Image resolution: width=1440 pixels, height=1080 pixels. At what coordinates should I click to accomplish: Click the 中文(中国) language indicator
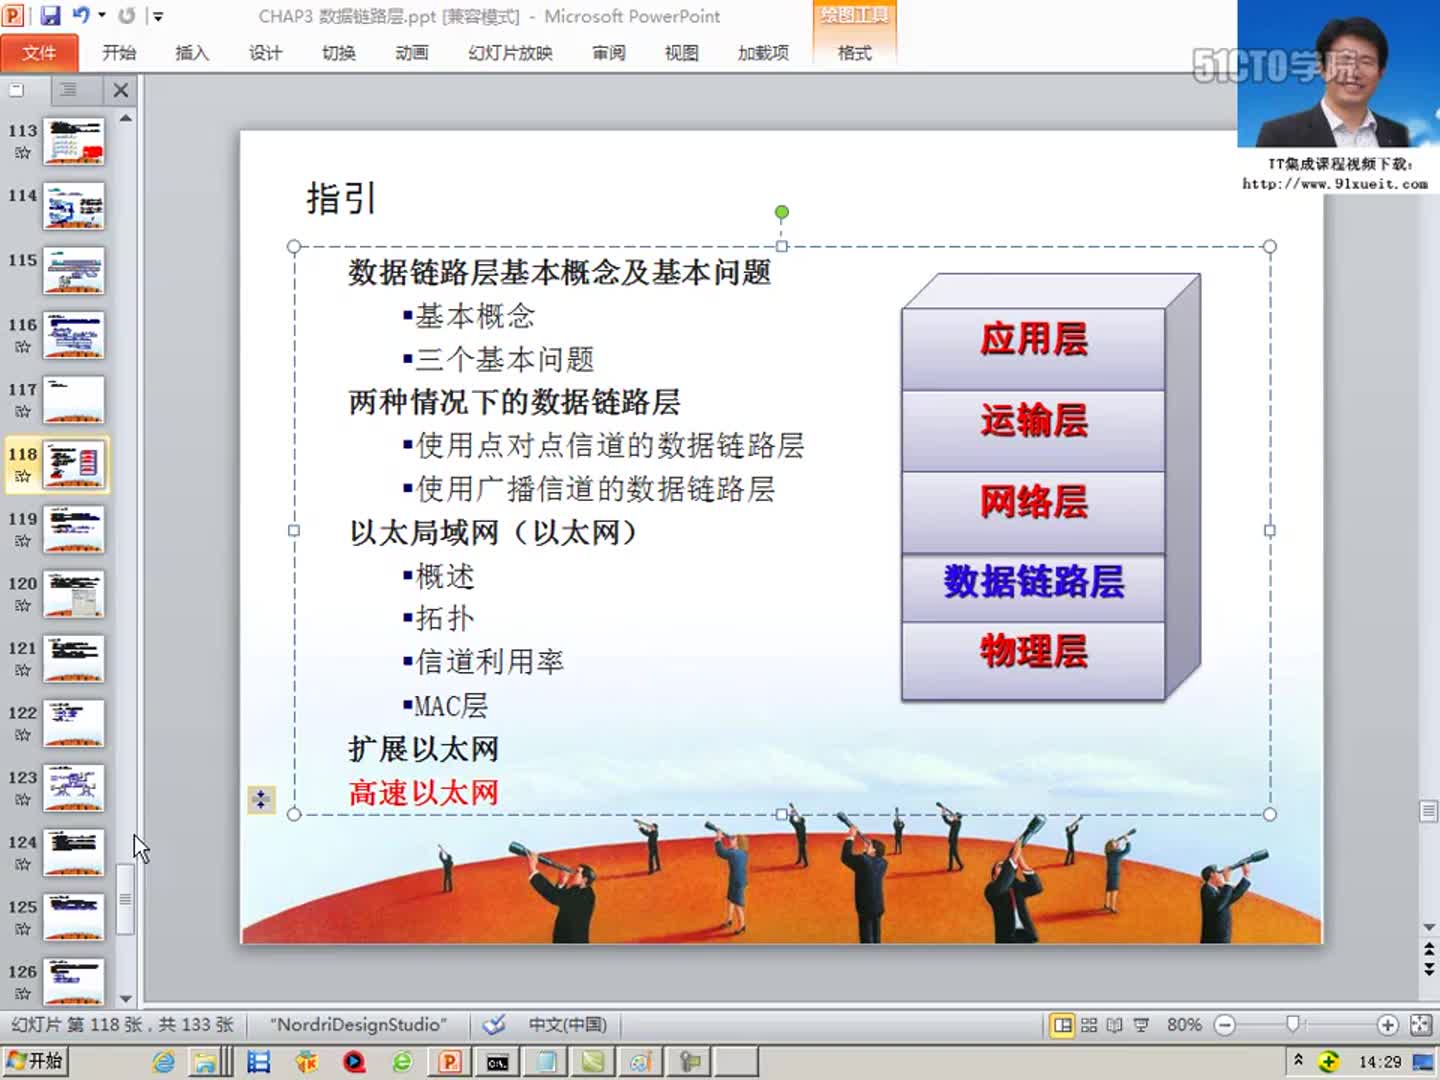[567, 1024]
